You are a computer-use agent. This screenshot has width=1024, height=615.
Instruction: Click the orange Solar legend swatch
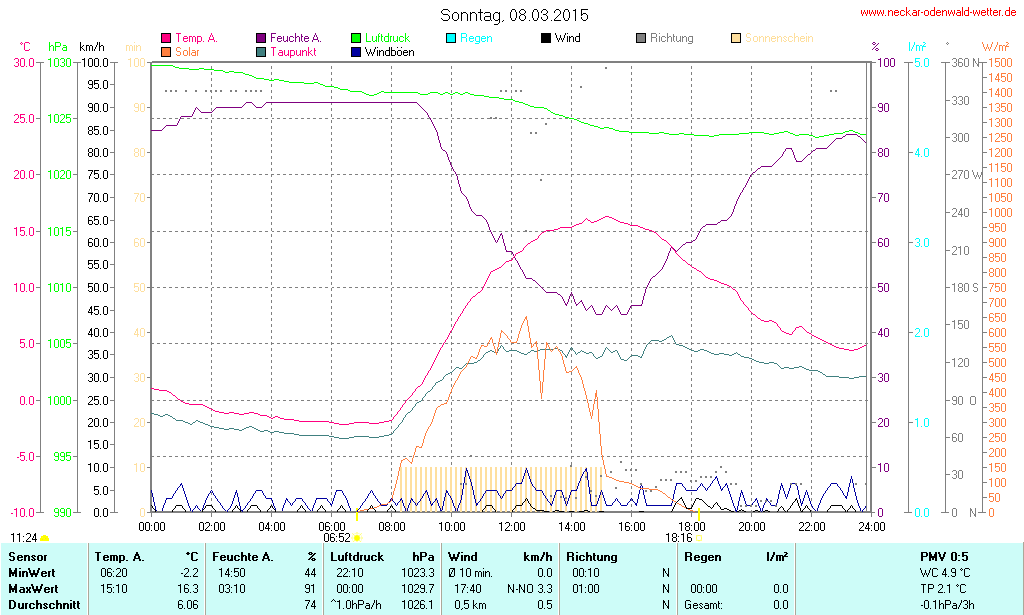165,51
